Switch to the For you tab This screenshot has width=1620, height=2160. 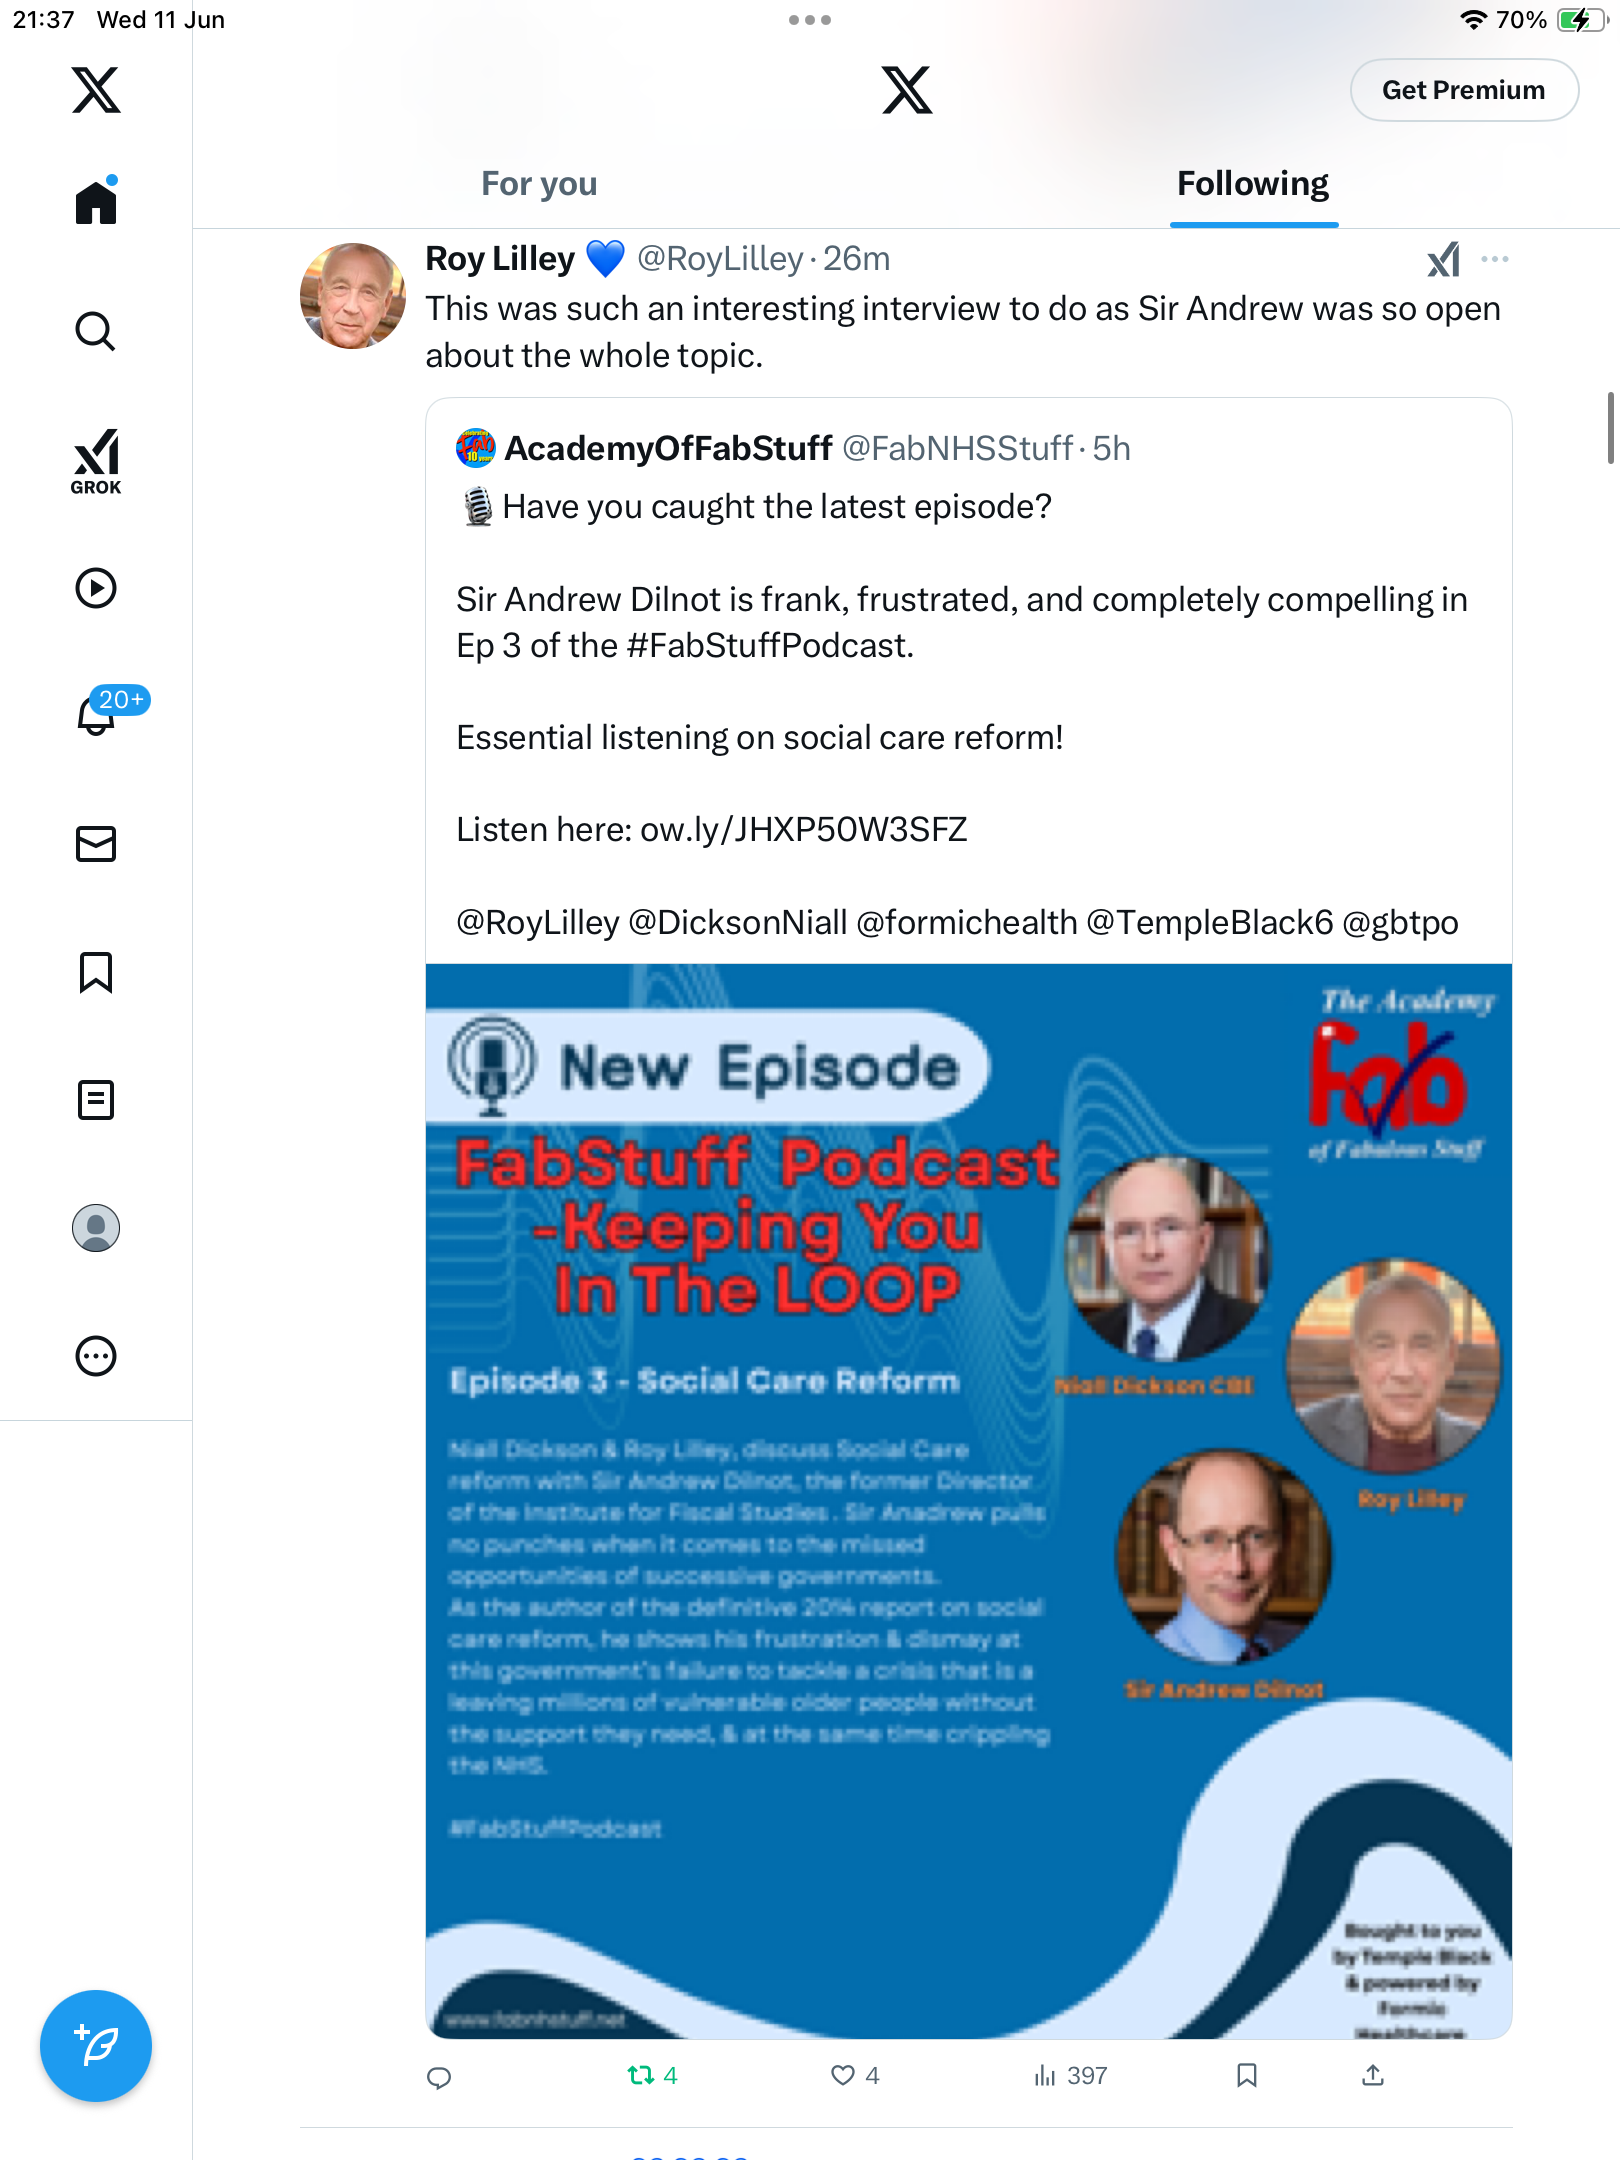click(x=539, y=184)
